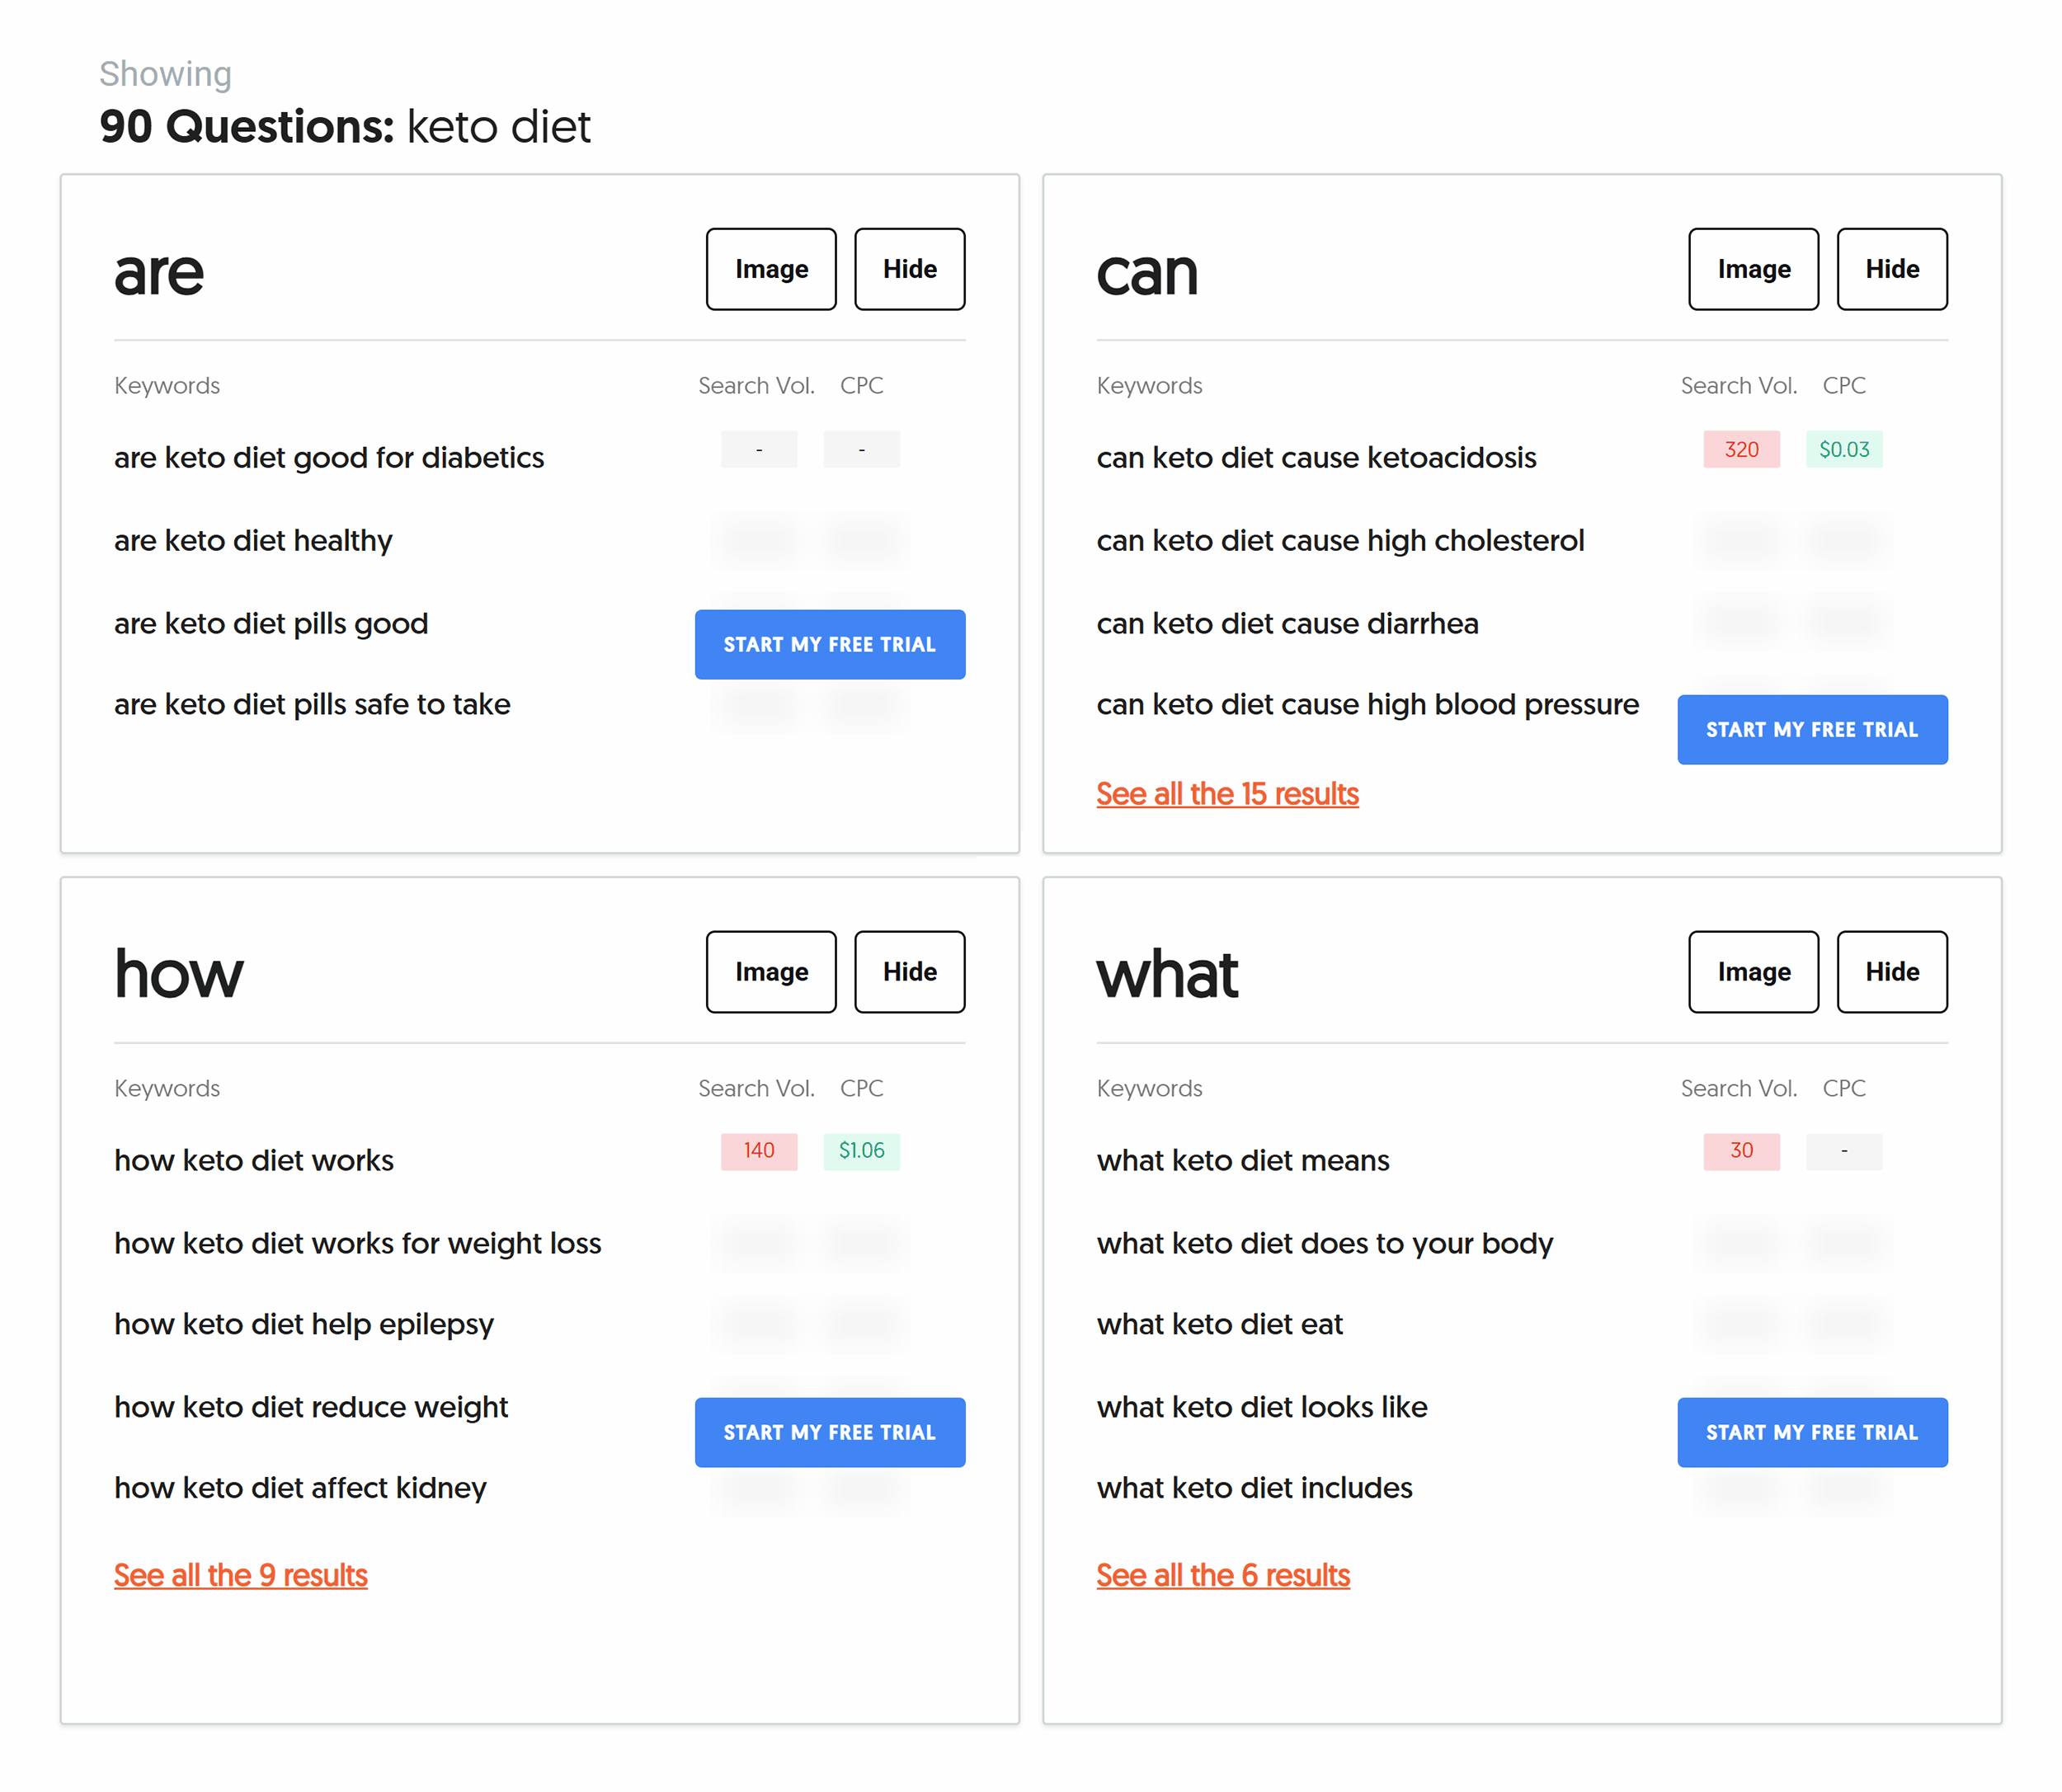Click the 'can' card heading
Screen dimensions: 2062x1792
coord(1147,273)
